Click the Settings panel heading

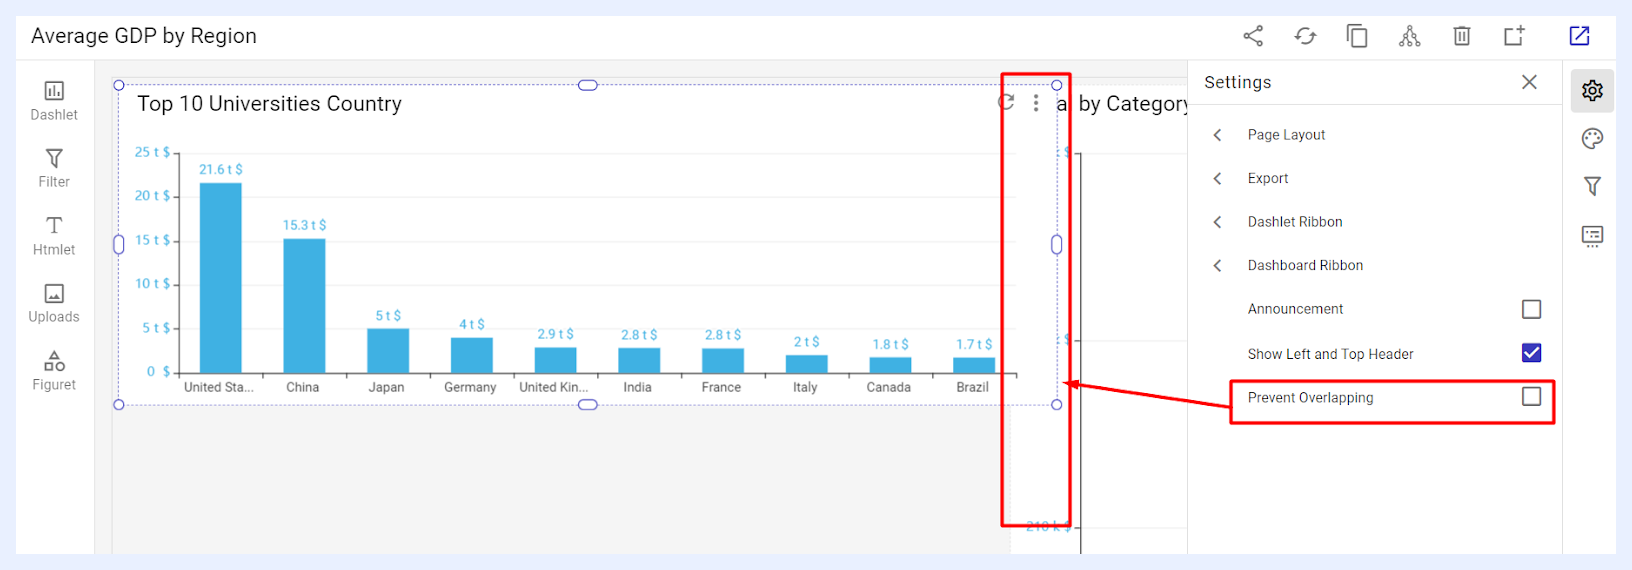(x=1238, y=82)
